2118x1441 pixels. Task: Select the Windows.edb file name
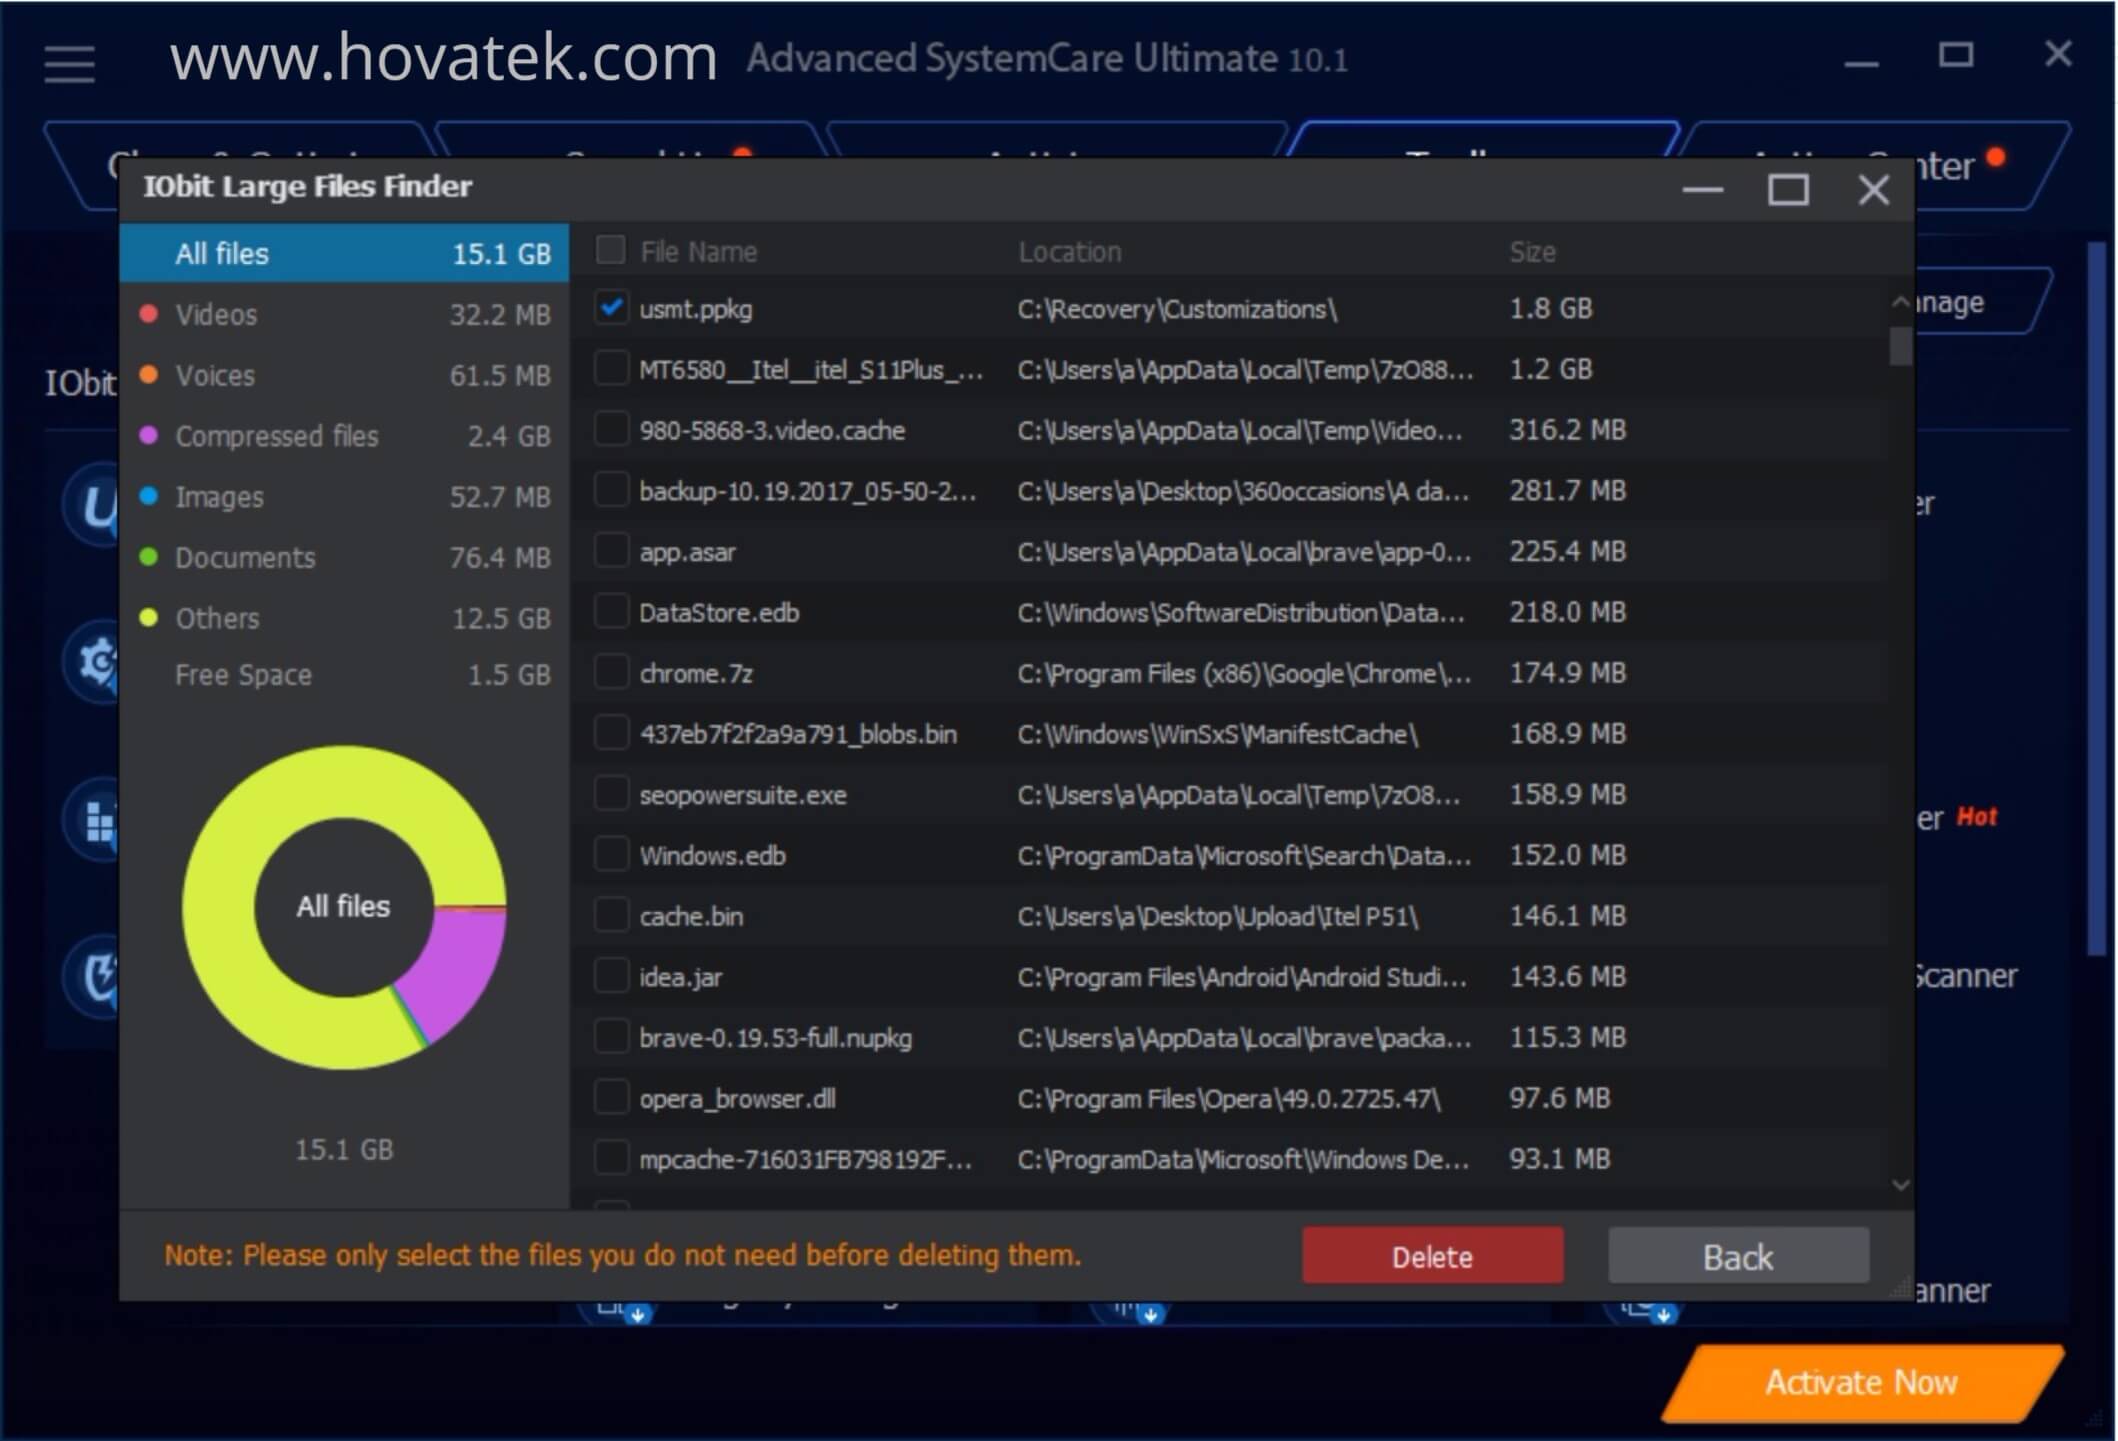712,855
